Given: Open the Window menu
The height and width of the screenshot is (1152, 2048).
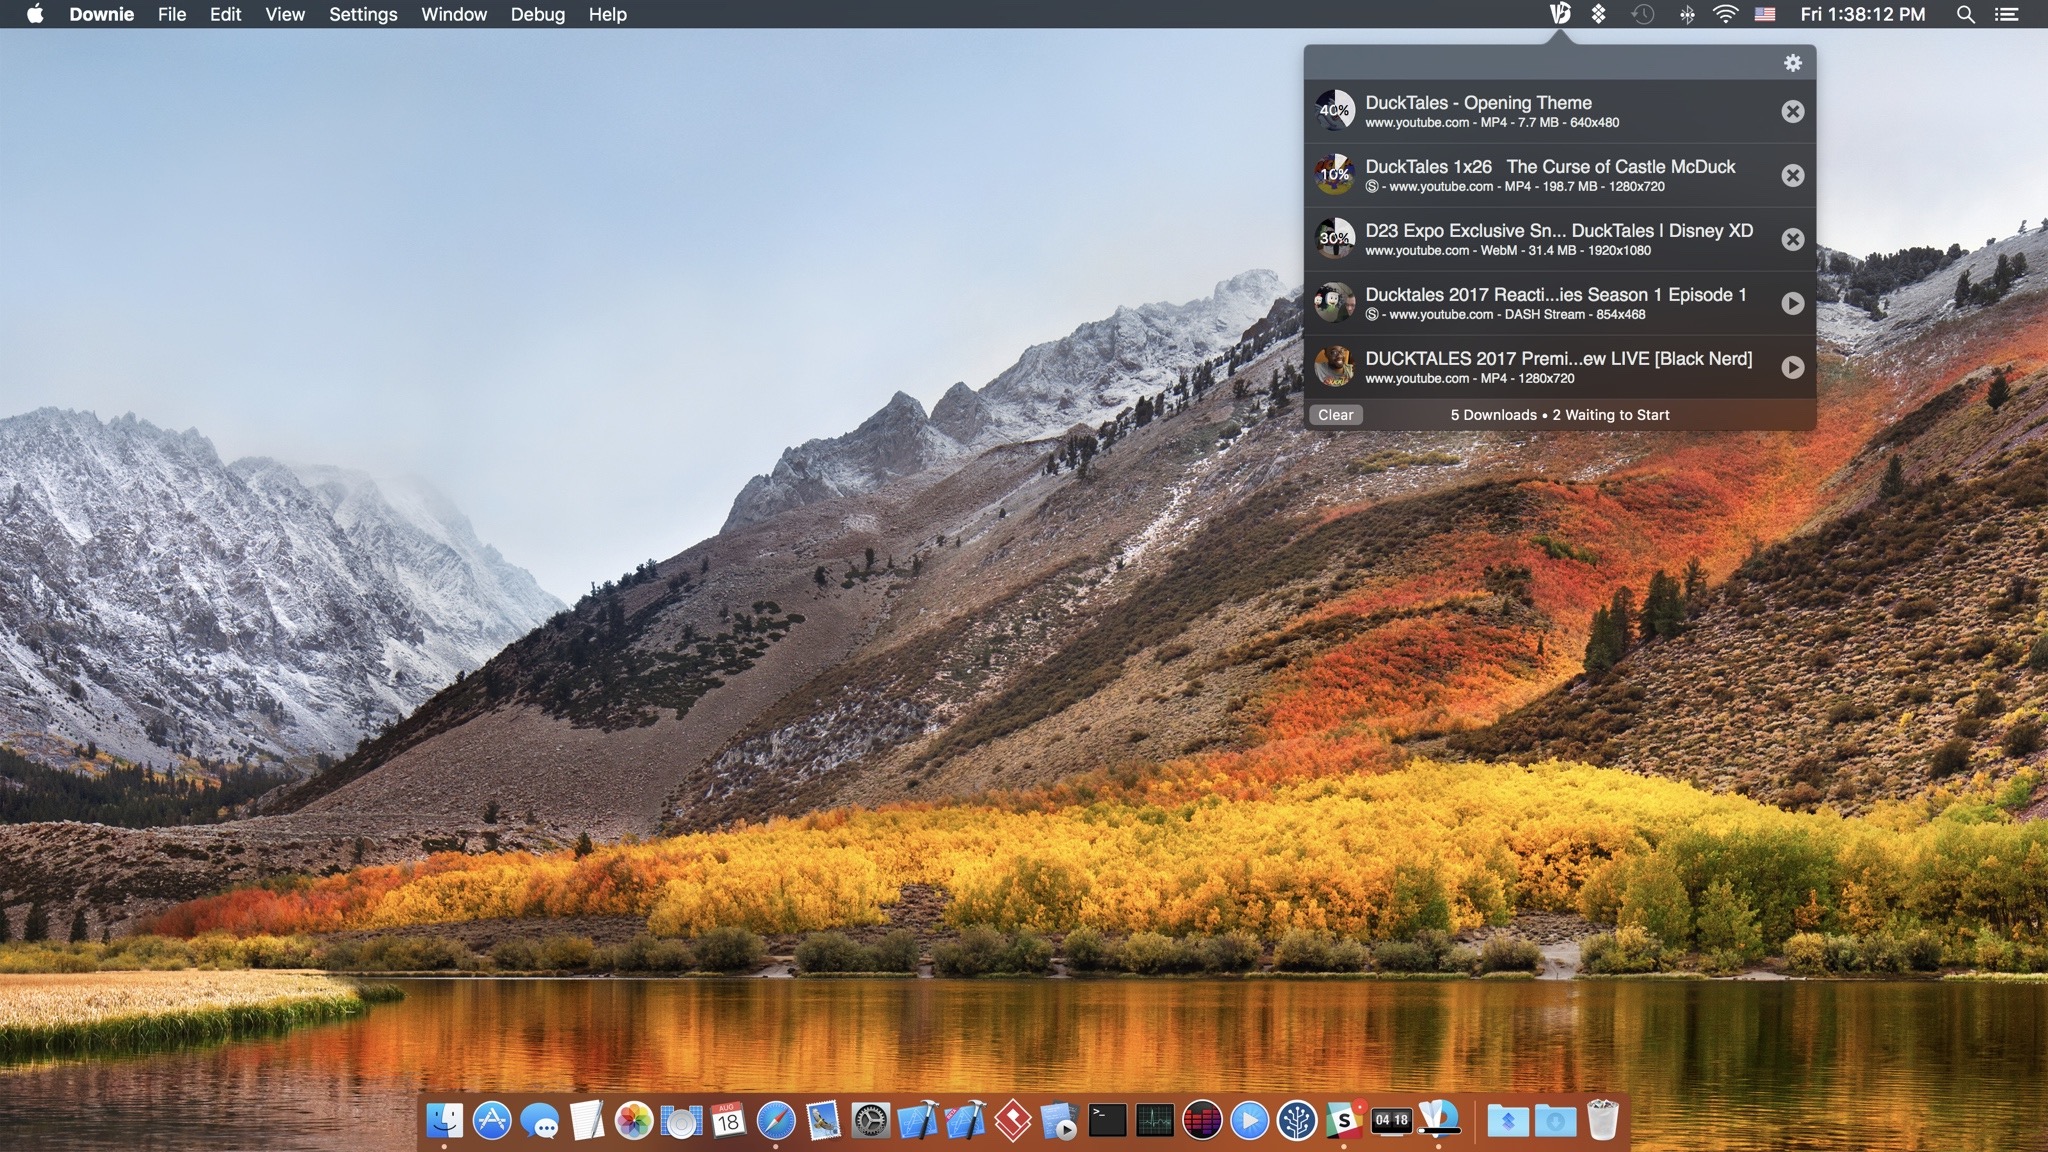Looking at the screenshot, I should [453, 14].
